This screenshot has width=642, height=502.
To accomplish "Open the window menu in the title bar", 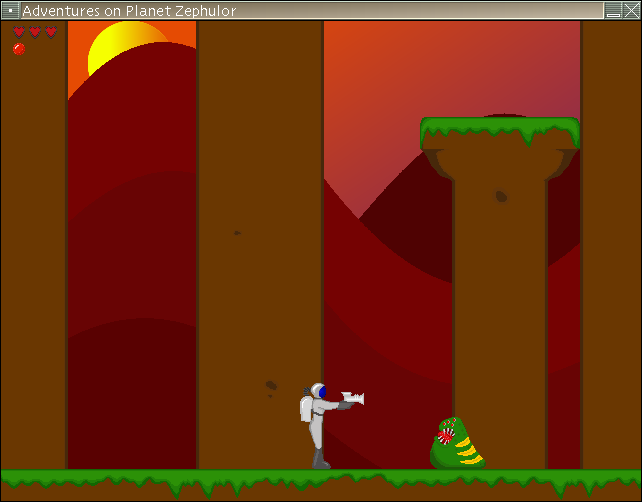I will 10,10.
